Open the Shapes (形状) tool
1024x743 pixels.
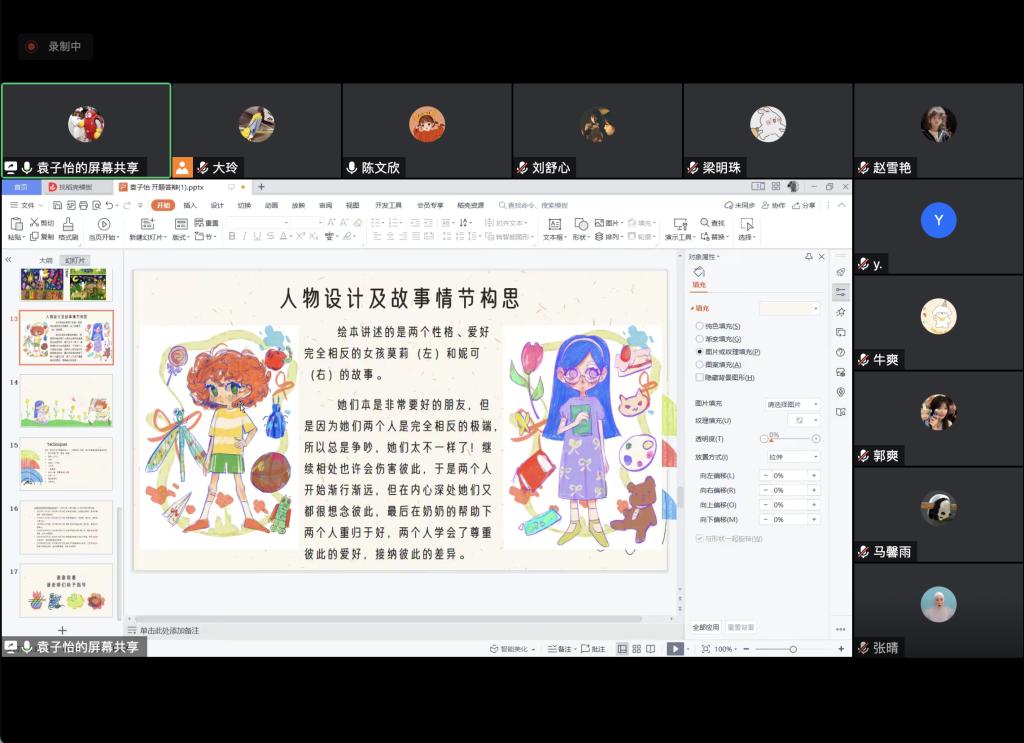tap(580, 224)
